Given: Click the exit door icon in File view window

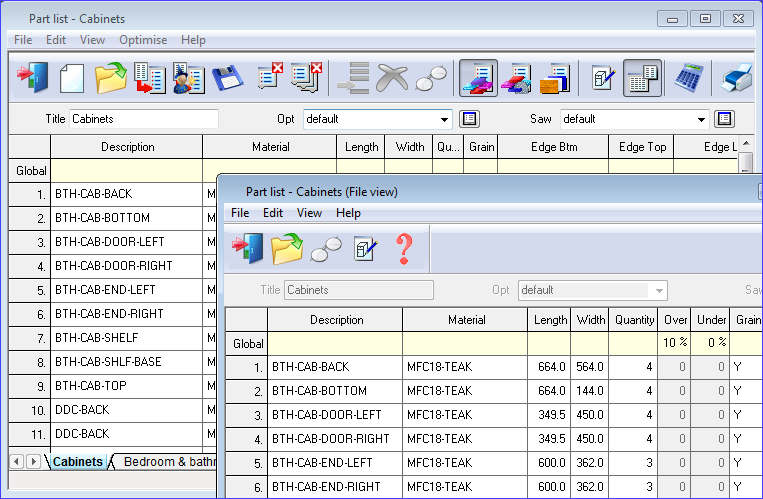Looking at the screenshot, I should point(248,248).
